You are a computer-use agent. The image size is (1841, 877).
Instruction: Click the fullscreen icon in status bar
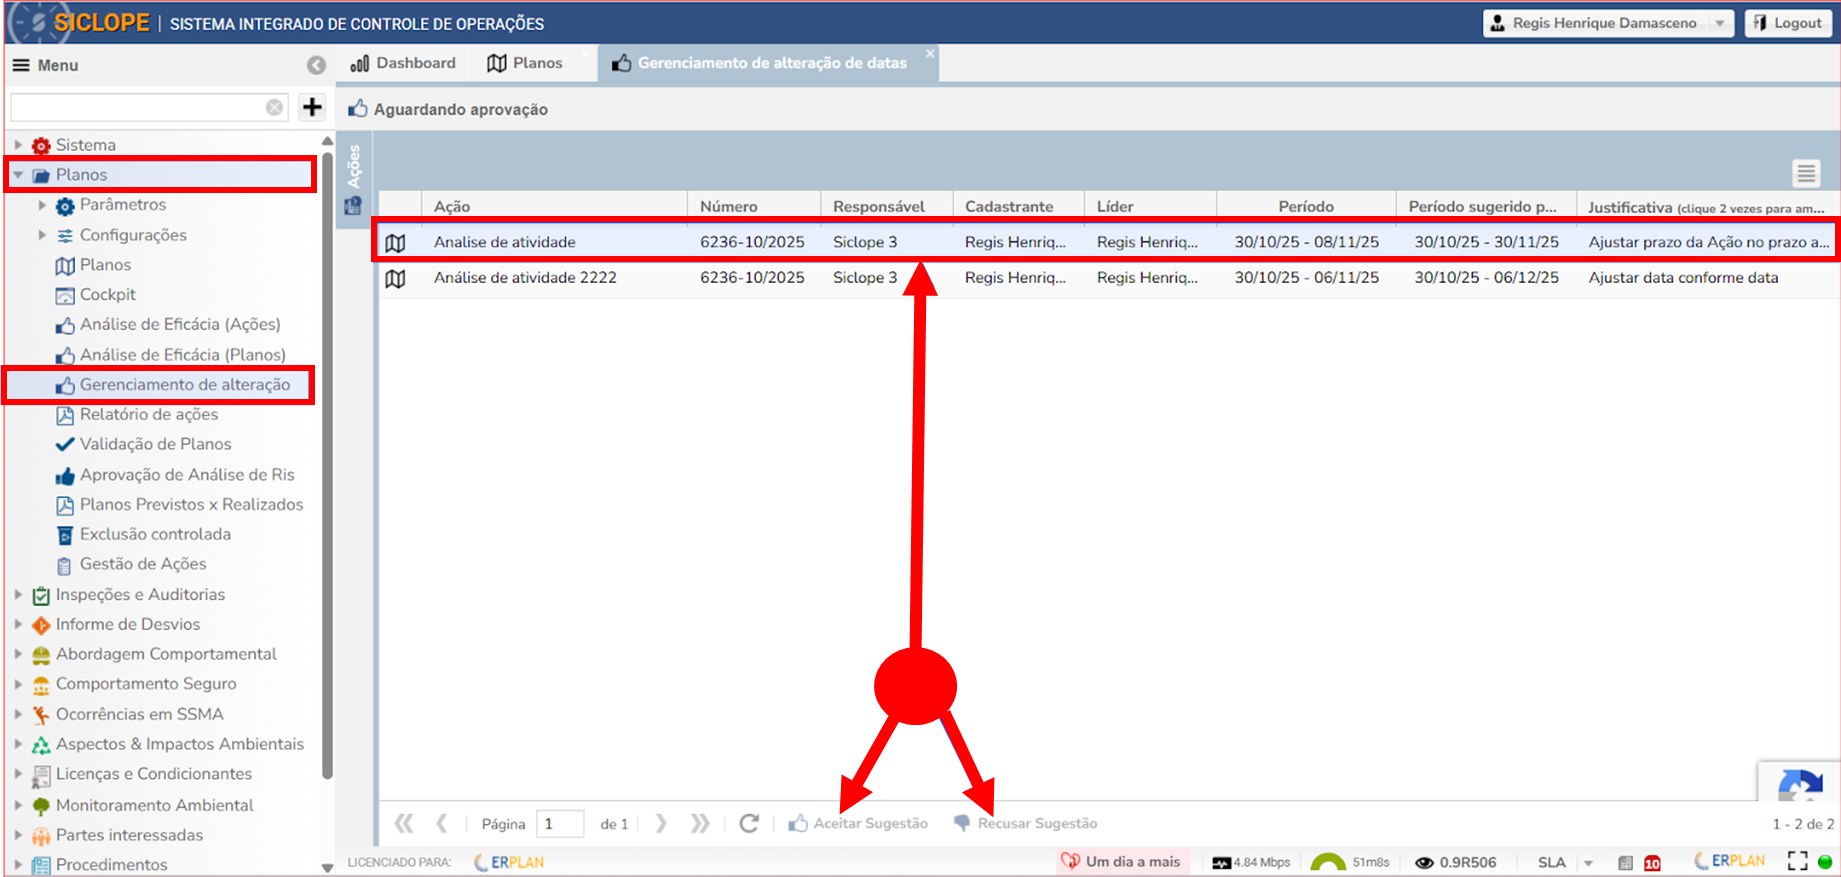(x=1797, y=861)
